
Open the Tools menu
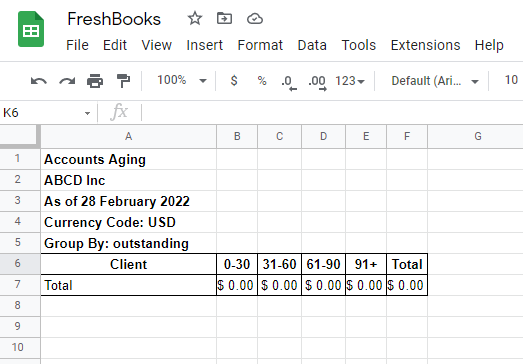coord(359,45)
